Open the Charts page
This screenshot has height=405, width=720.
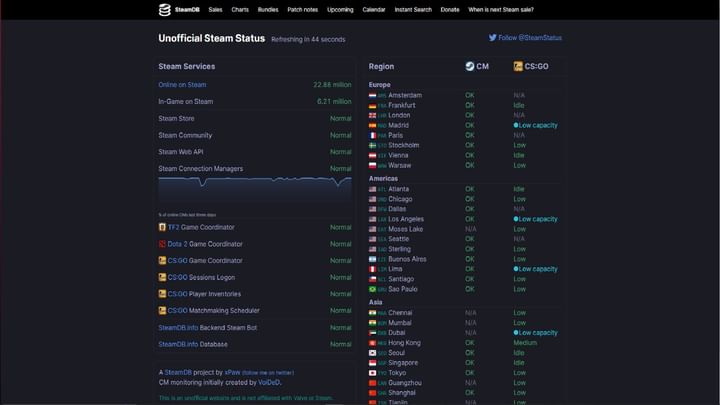(x=240, y=10)
